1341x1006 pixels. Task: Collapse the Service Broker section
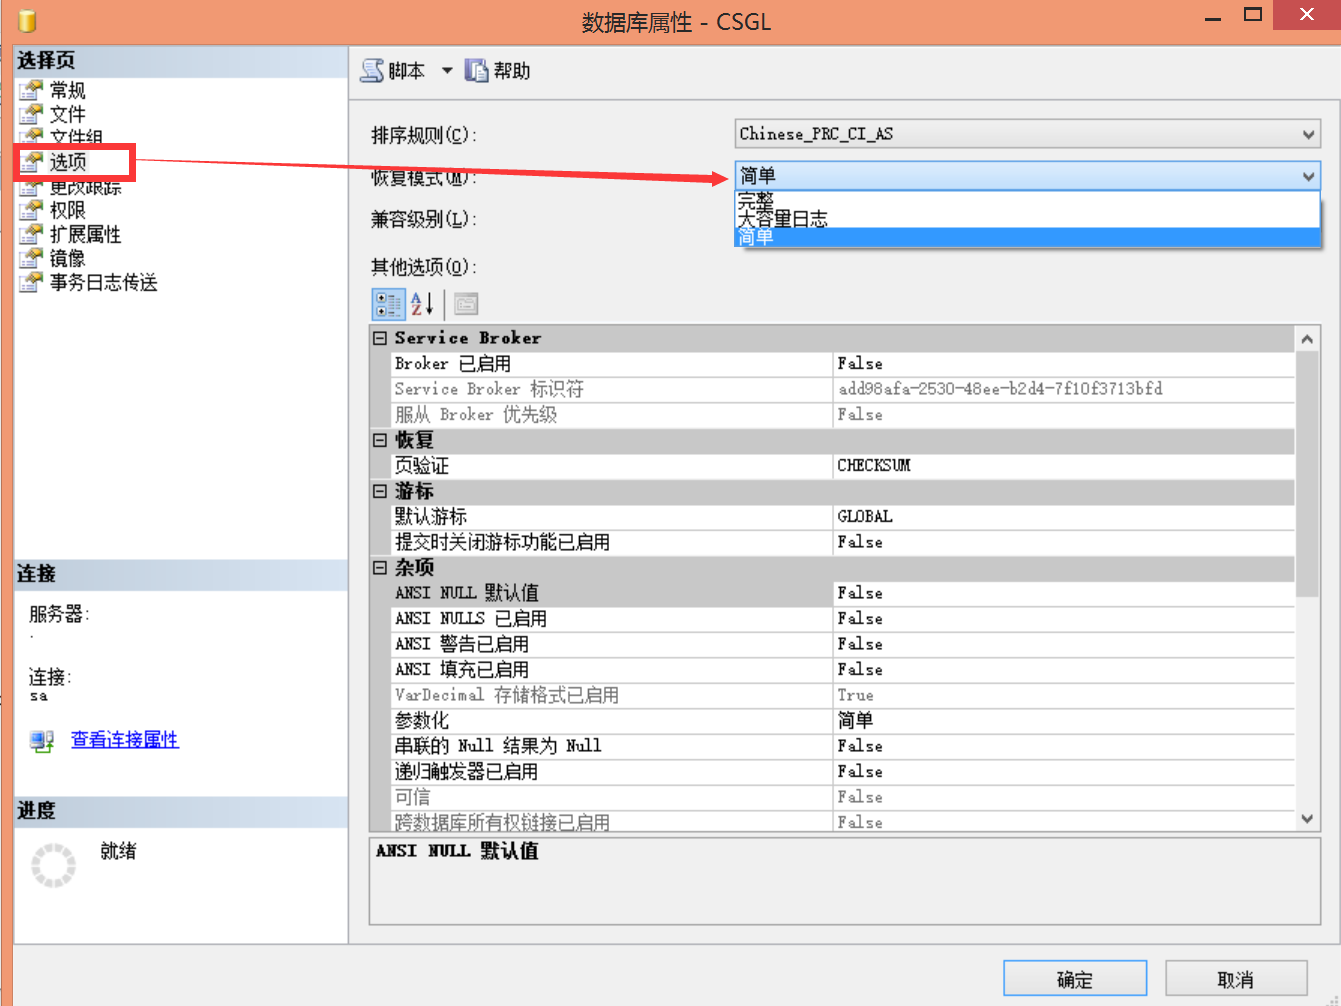tap(380, 339)
